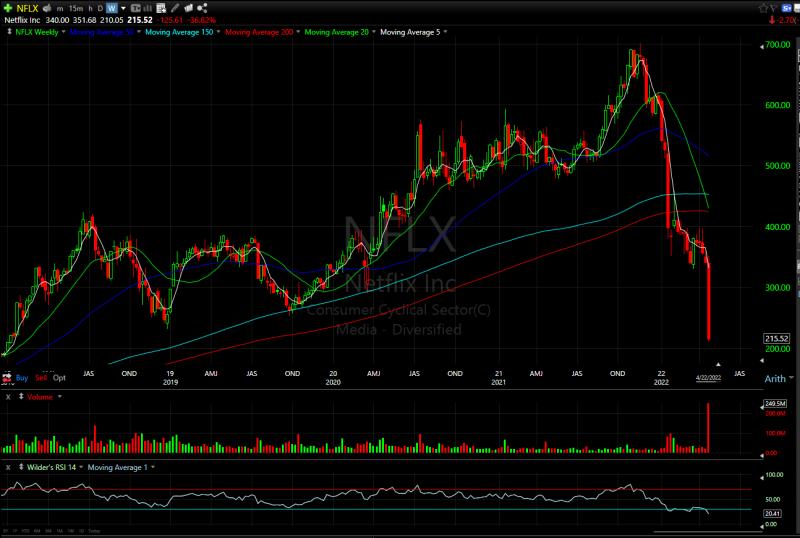Click the NFLX ticker symbol

[27, 8]
